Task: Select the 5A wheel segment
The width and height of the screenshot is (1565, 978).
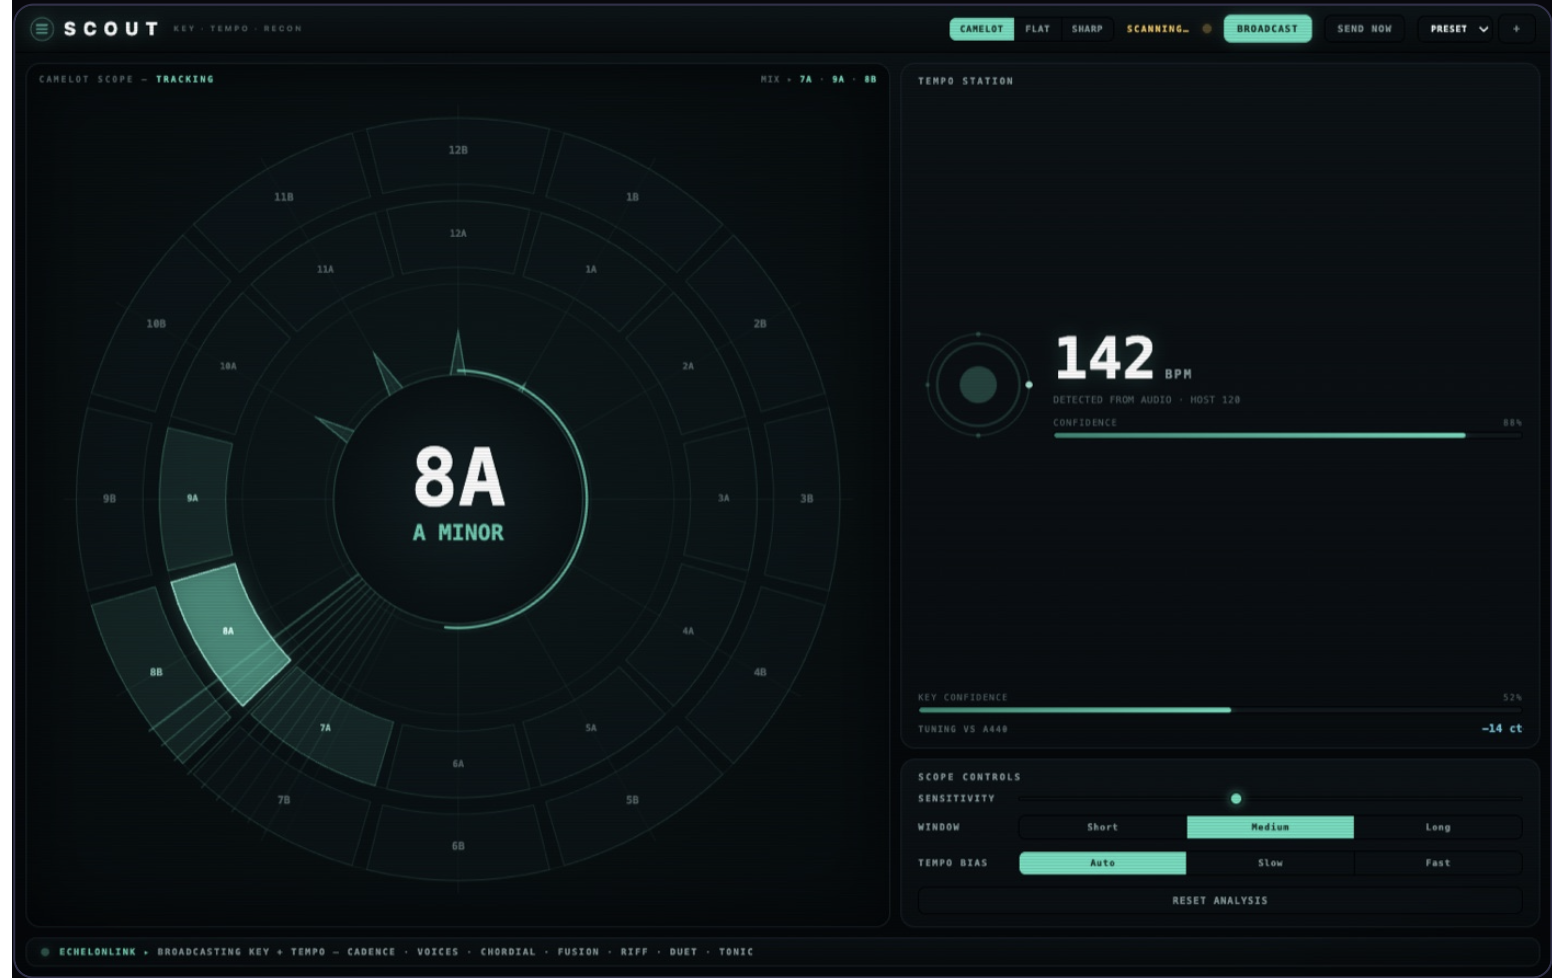Action: (x=591, y=728)
